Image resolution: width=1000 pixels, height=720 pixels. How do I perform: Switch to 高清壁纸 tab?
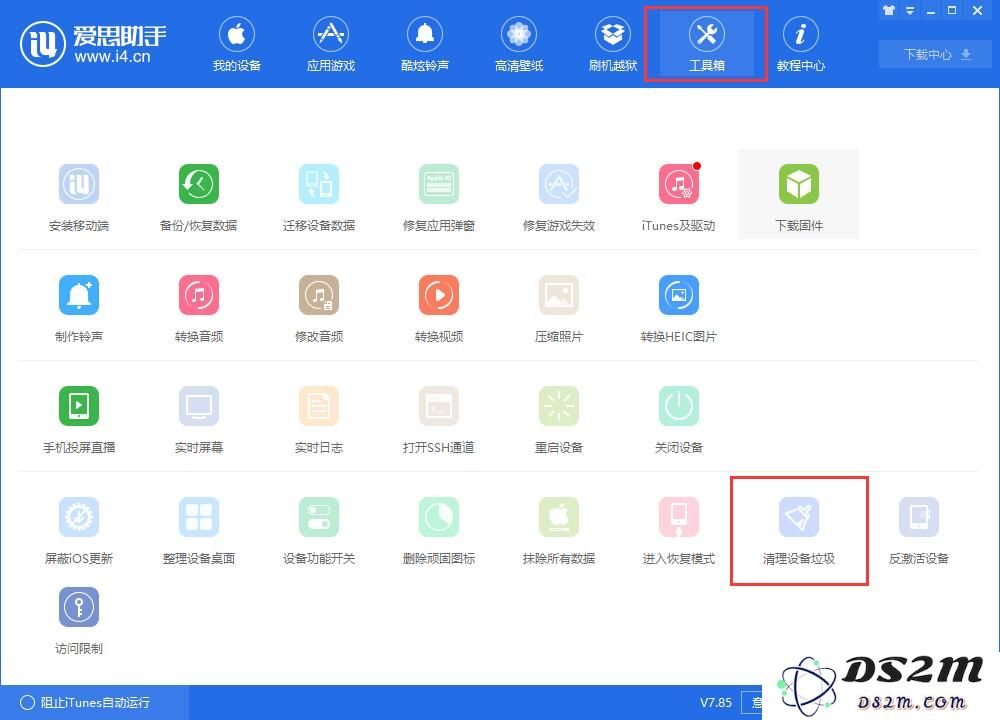[518, 44]
